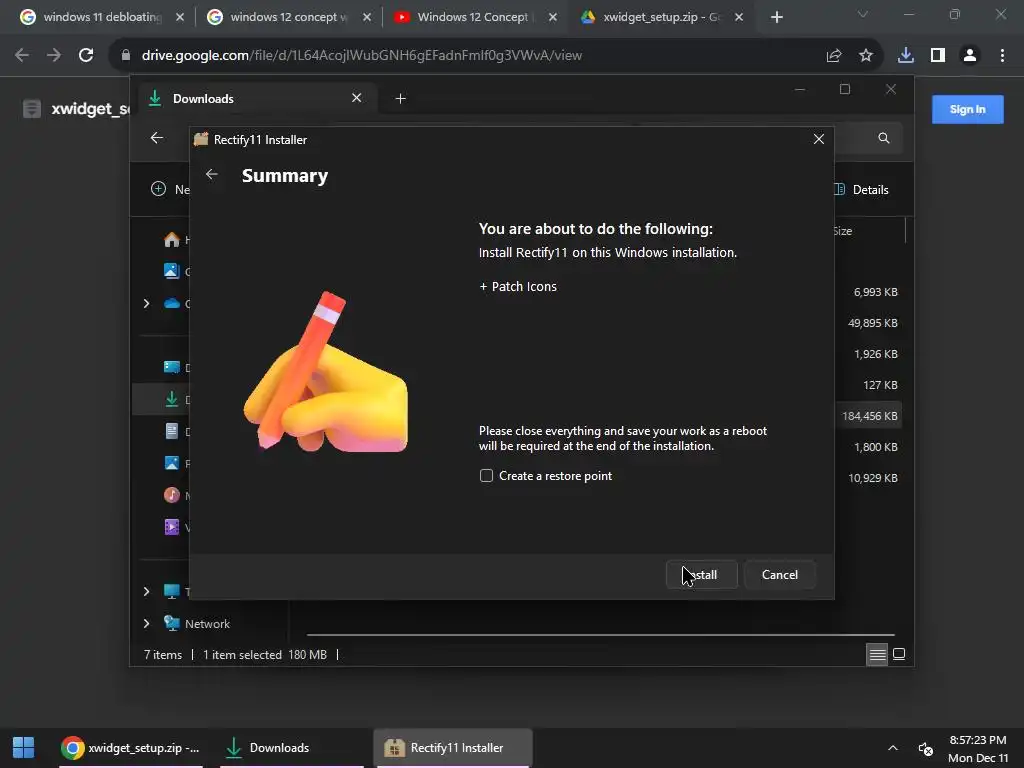
Task: Open Chrome three-dot menu
Action: tap(1002, 56)
